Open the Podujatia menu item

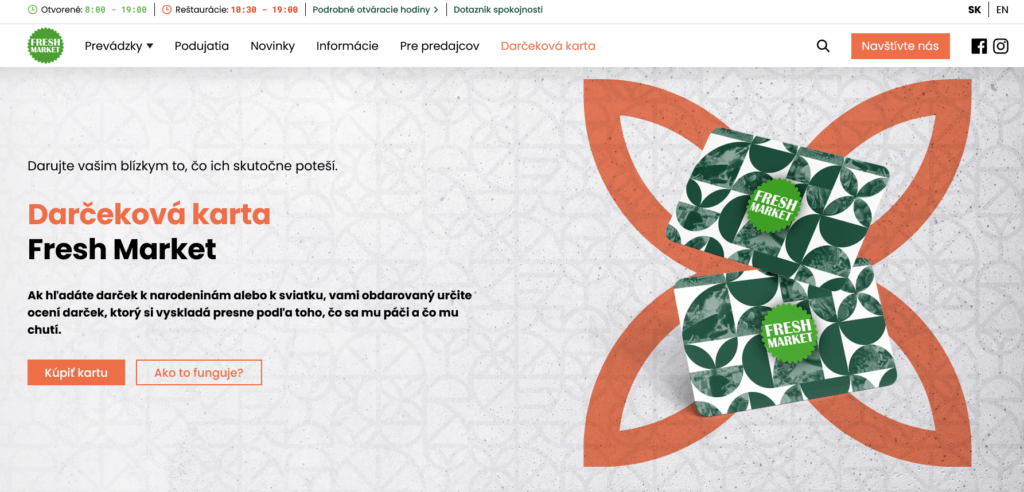202,46
